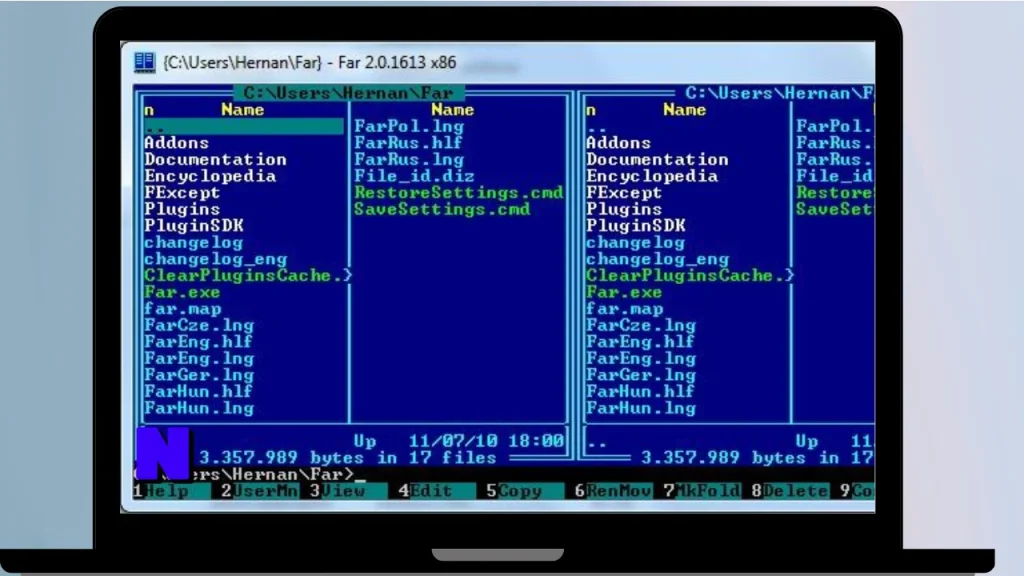Click the 7 MkFold function key
The width and height of the screenshot is (1024, 576).
coord(702,490)
